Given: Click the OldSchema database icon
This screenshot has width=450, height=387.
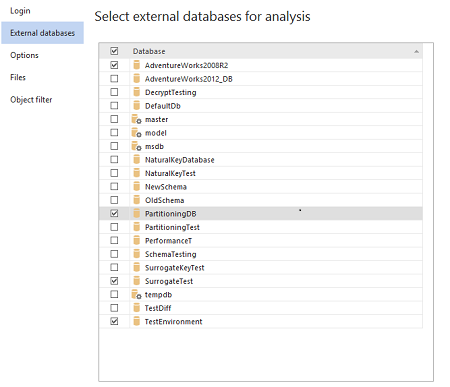Looking at the screenshot, I should [x=136, y=200].
